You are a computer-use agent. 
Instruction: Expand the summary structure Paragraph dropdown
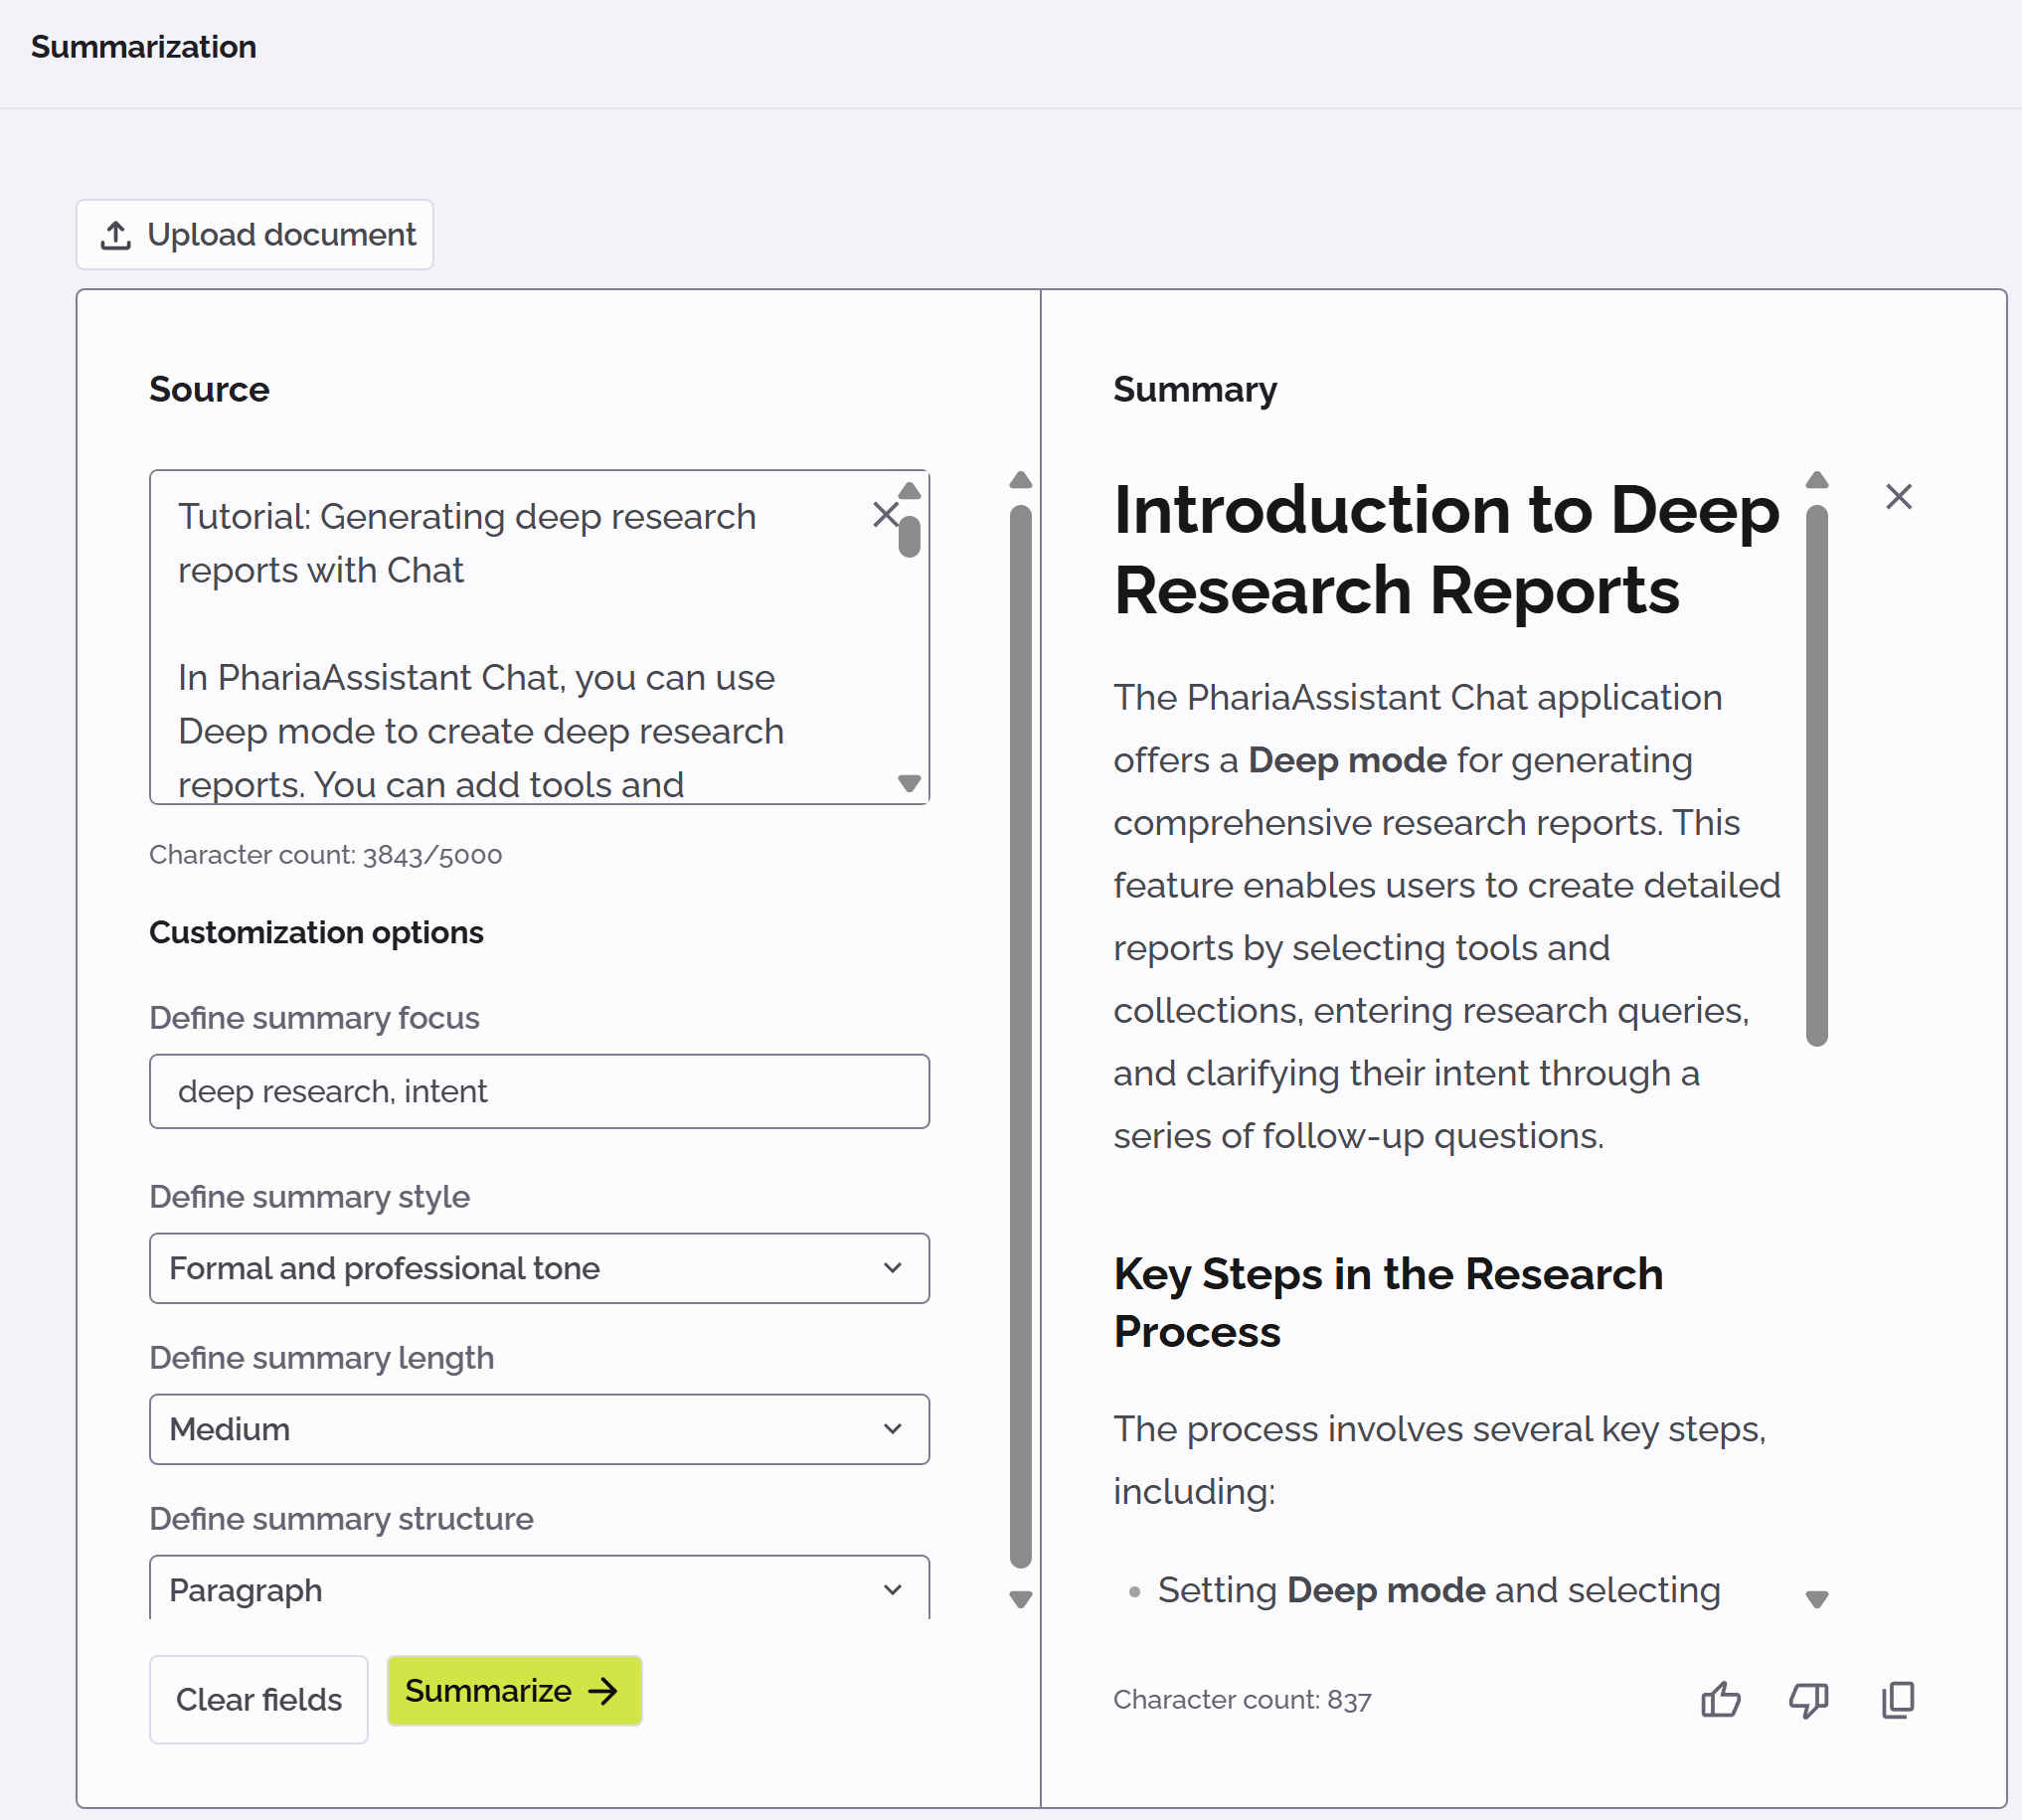pyautogui.click(x=539, y=1589)
